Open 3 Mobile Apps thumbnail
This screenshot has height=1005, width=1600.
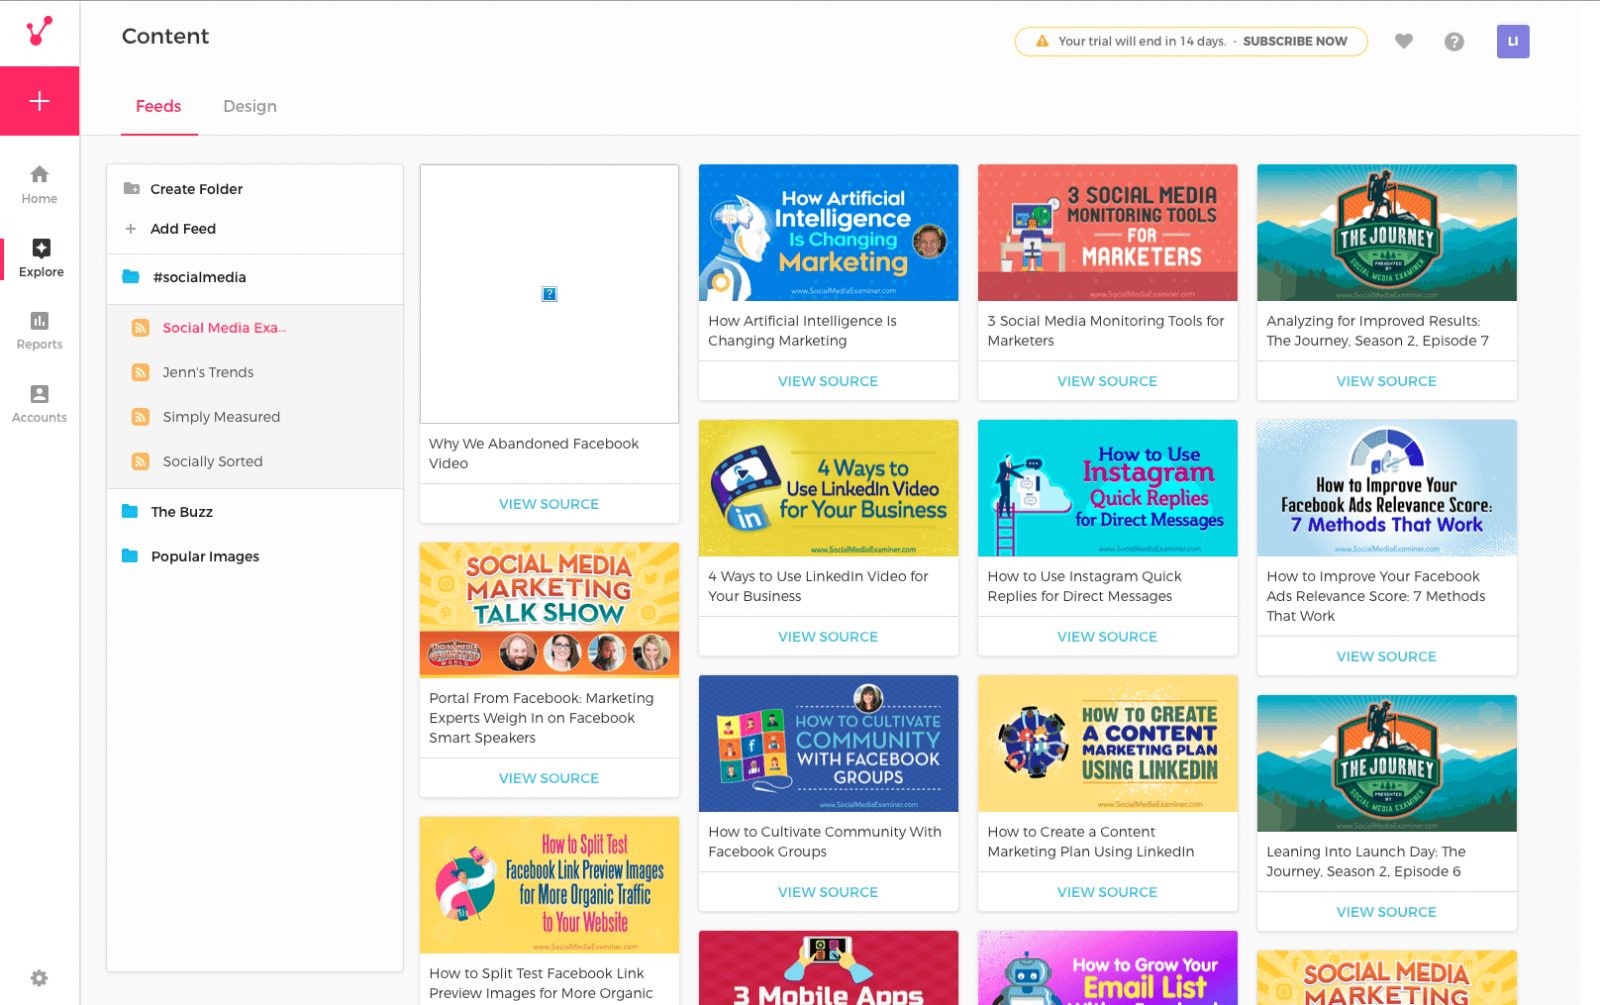tap(828, 968)
